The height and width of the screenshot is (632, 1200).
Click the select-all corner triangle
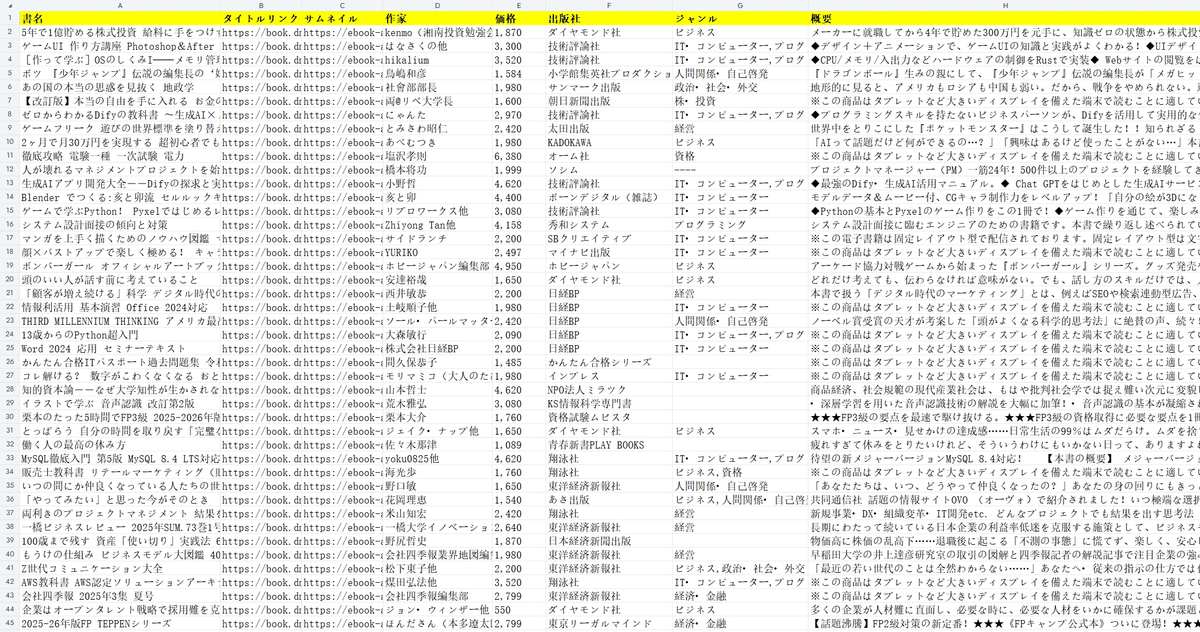point(9,6)
